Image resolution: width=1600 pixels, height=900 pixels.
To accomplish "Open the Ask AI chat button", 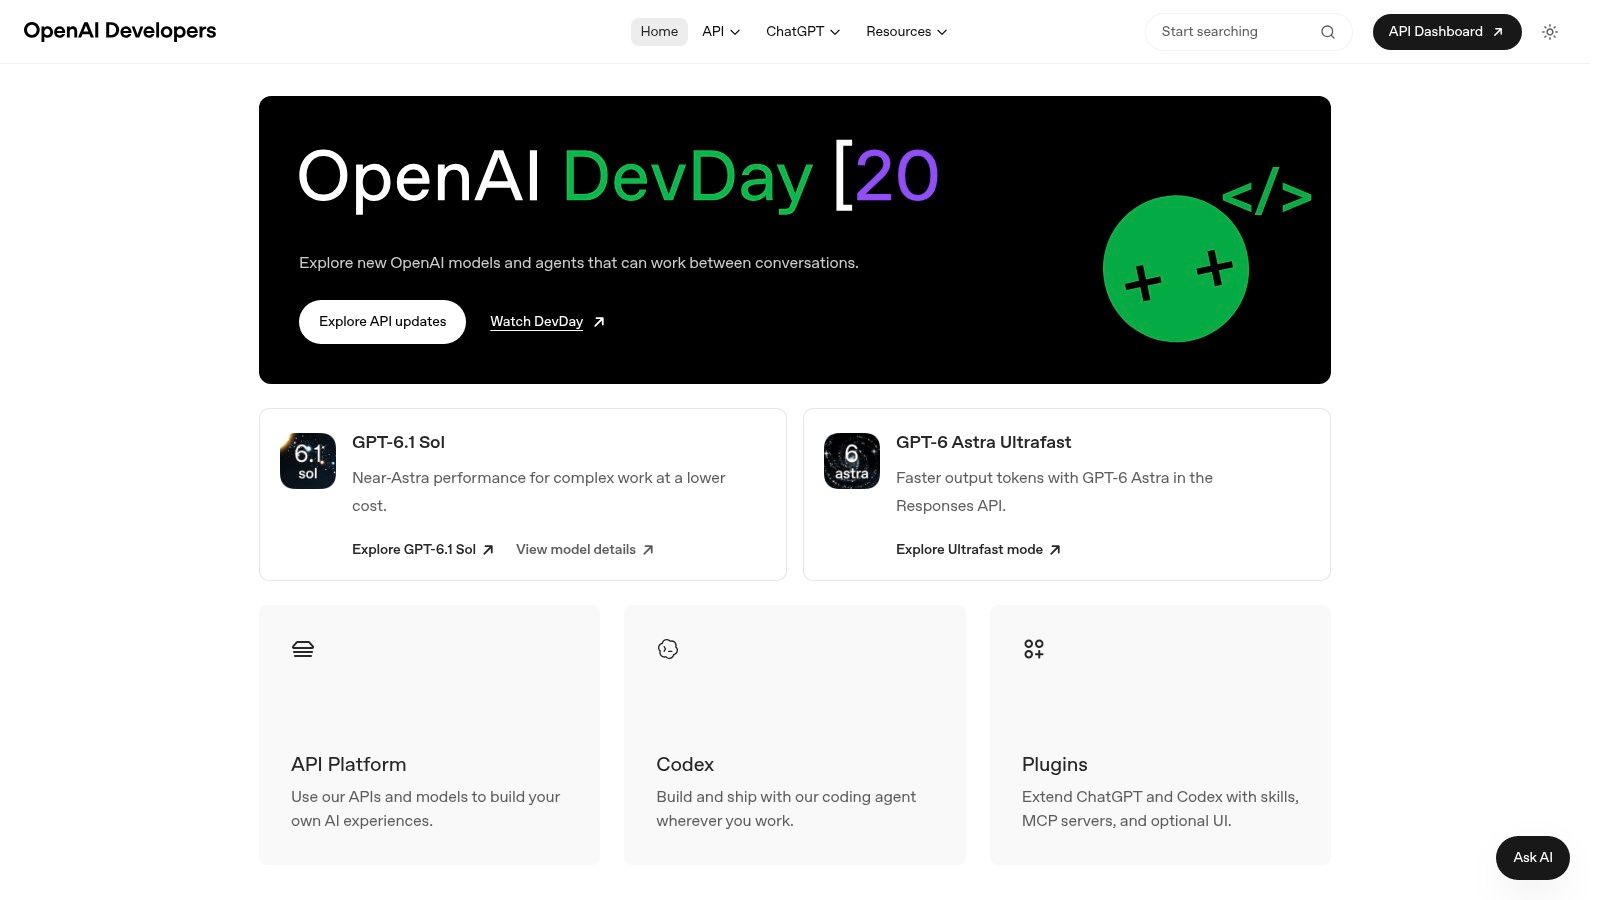I will click(x=1533, y=857).
